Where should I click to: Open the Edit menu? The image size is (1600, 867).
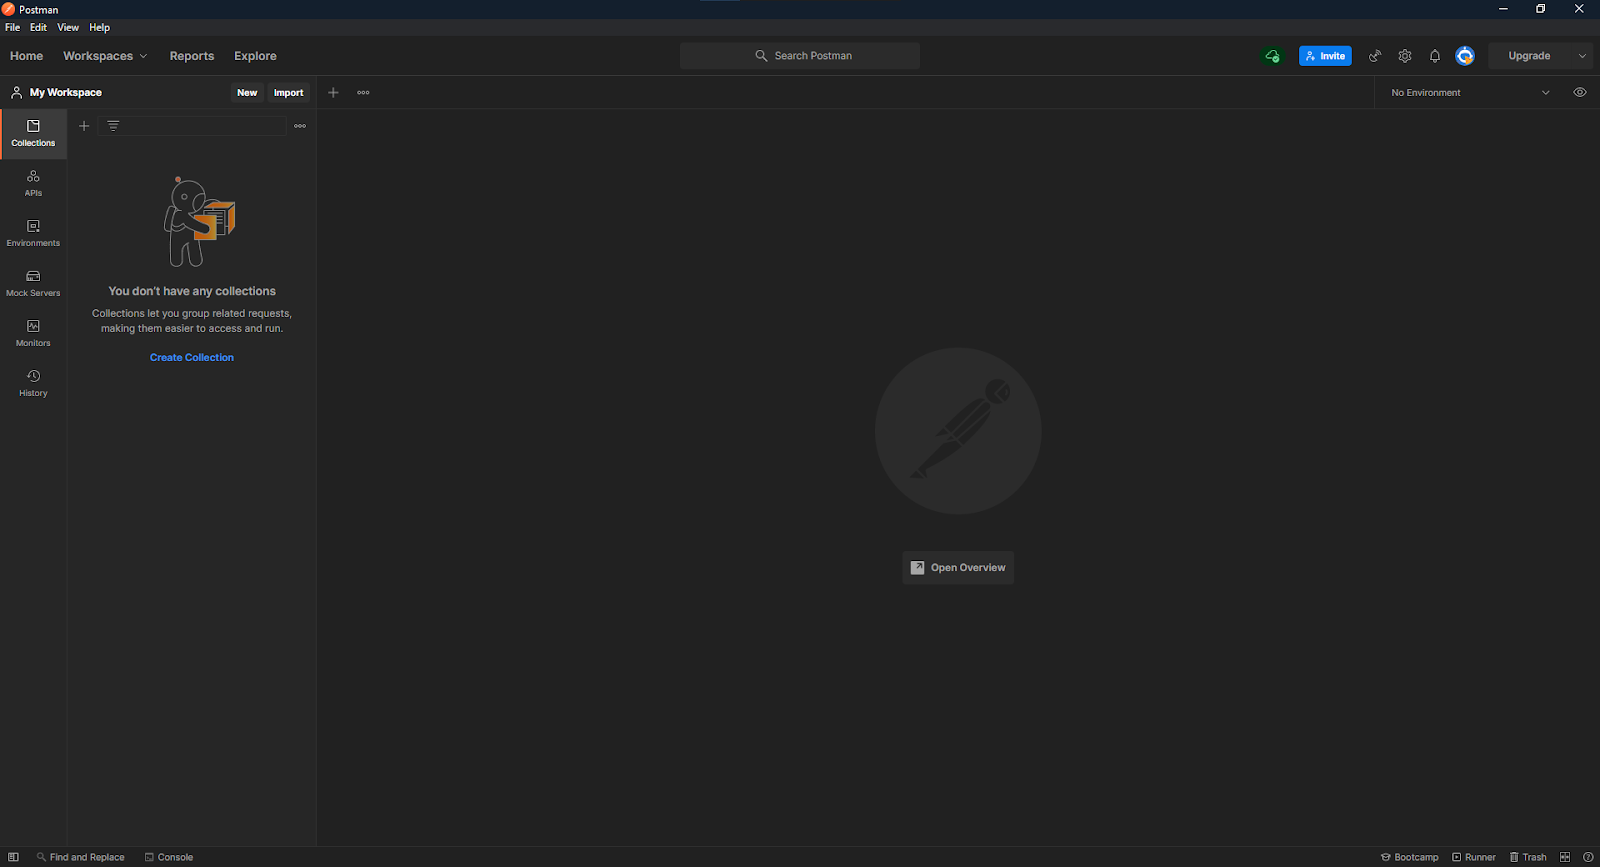(38, 28)
